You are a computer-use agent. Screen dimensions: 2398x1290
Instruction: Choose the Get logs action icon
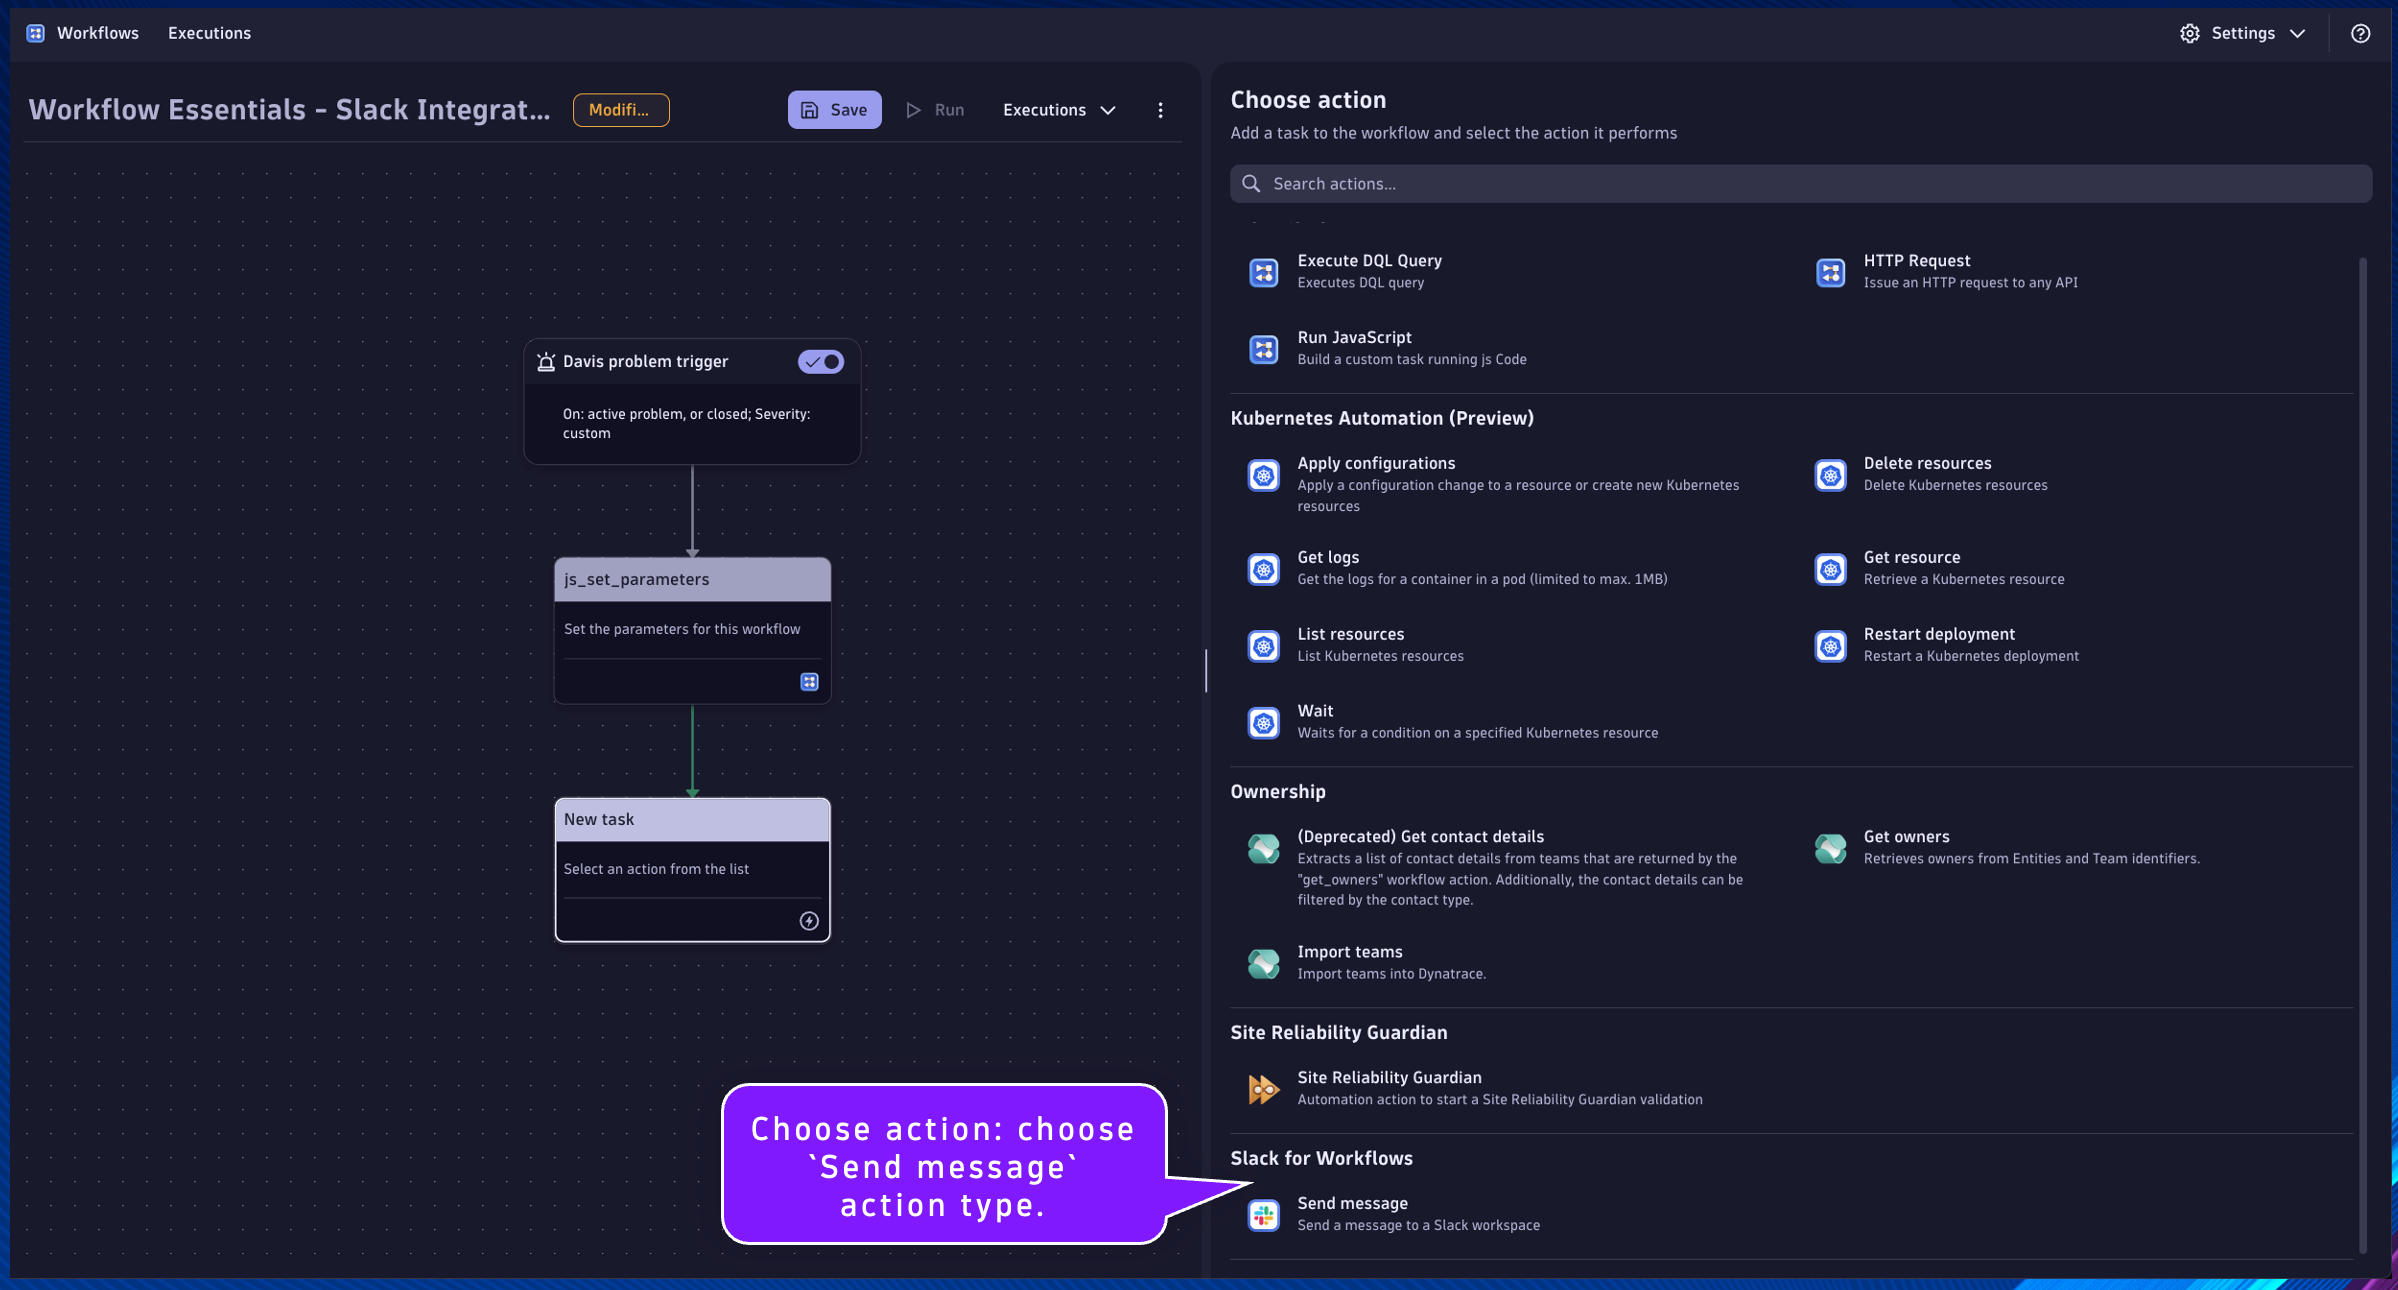(x=1264, y=570)
